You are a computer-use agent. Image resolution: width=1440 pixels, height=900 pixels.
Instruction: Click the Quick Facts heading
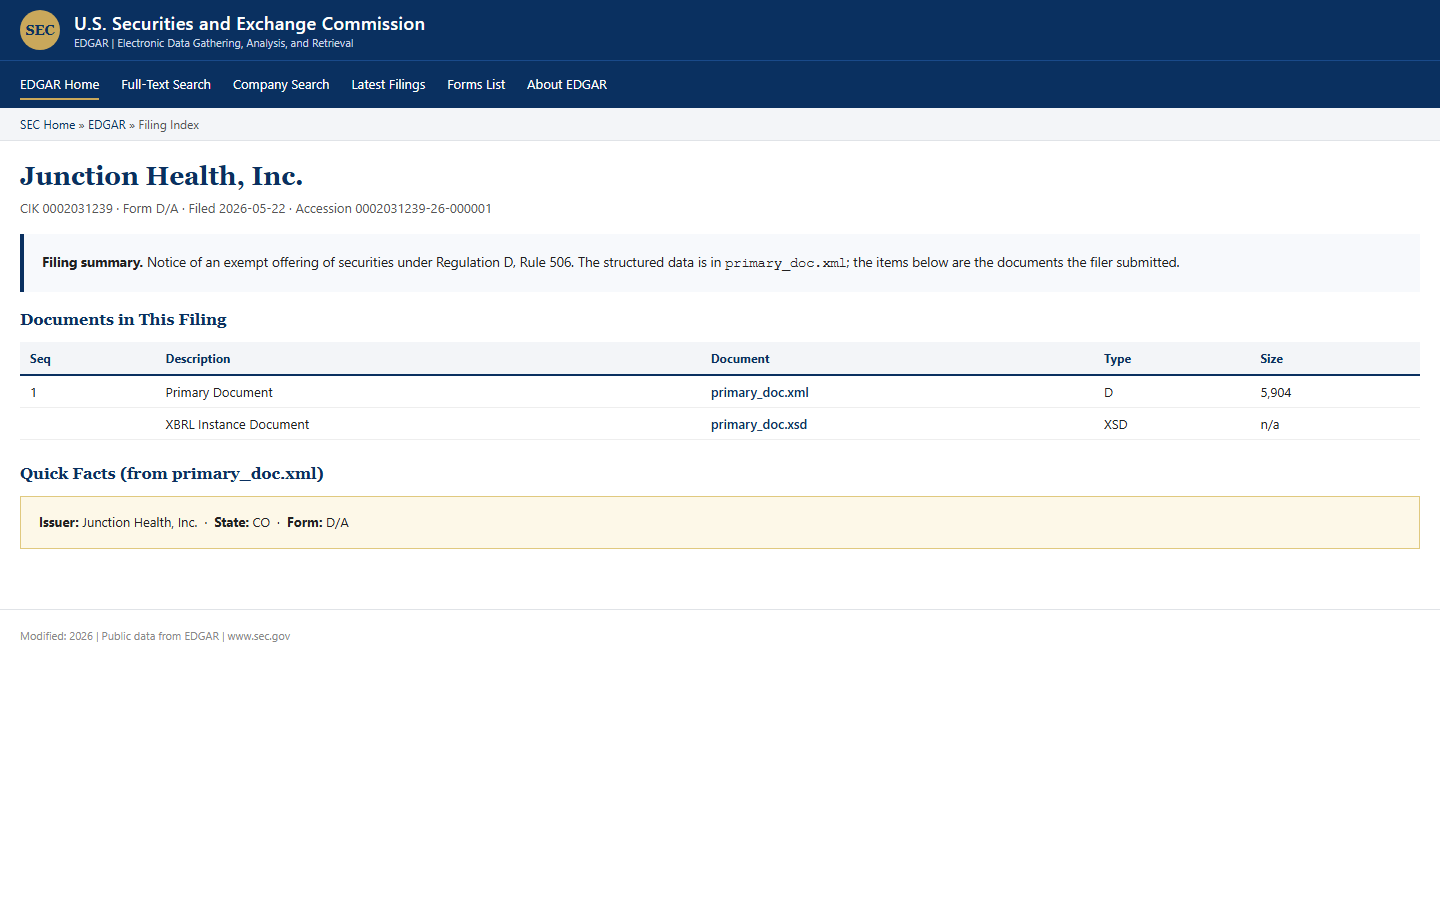point(172,474)
